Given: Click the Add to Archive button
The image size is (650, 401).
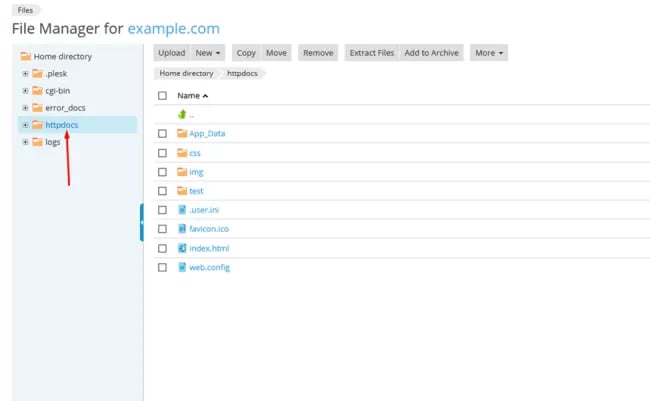Looking at the screenshot, I should coord(432,53).
